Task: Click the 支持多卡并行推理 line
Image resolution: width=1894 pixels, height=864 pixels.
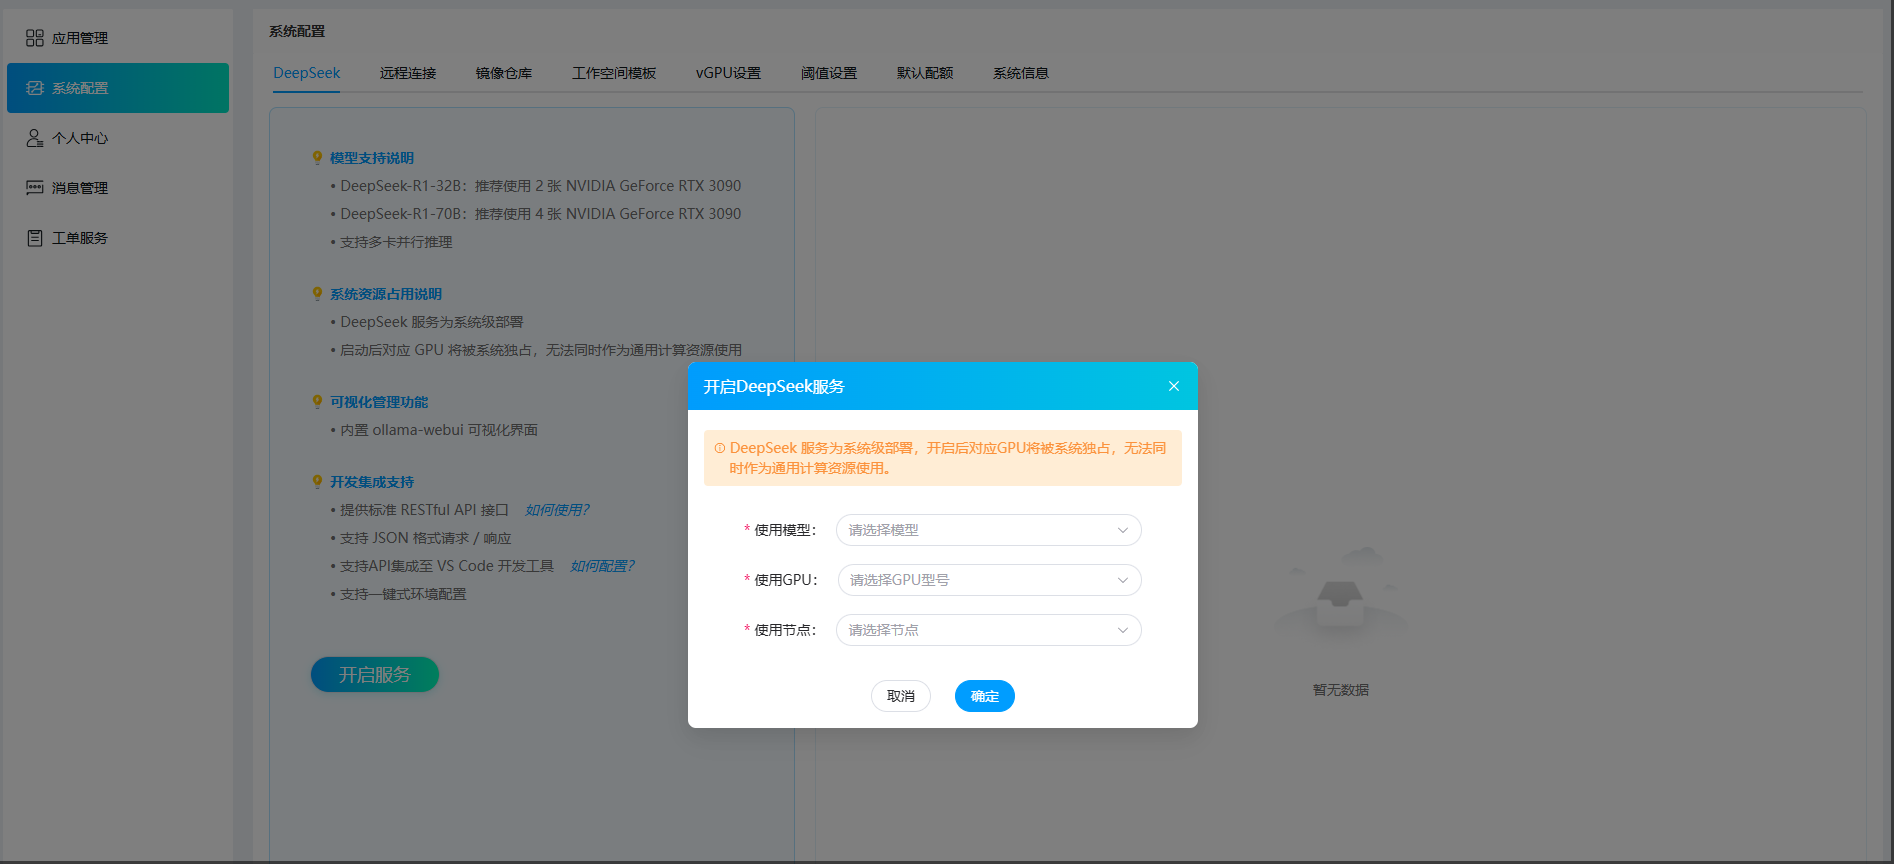Action: 392,242
